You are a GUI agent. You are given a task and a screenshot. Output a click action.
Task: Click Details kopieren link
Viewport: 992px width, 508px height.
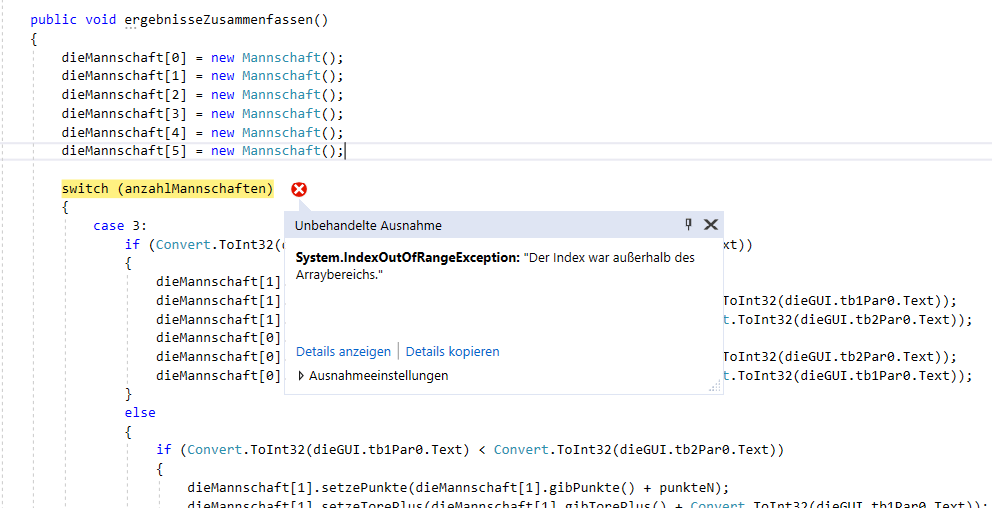pyautogui.click(x=452, y=351)
